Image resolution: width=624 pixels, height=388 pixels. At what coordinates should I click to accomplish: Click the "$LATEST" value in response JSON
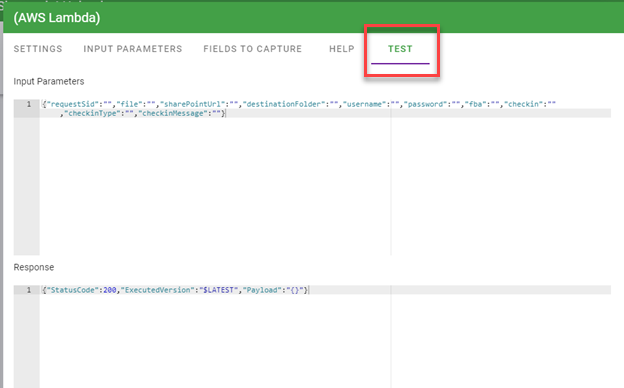[218, 290]
